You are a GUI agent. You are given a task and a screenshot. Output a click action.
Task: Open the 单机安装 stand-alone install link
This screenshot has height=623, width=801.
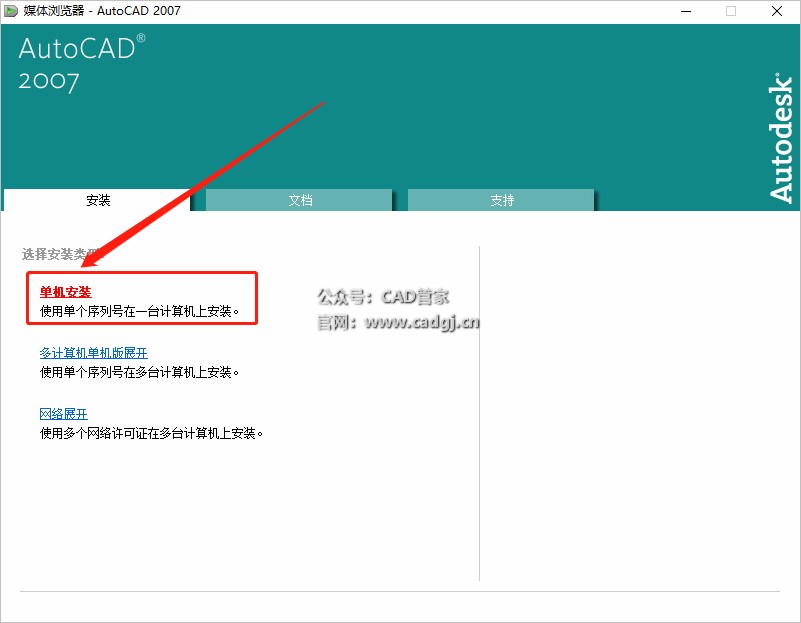pos(65,292)
